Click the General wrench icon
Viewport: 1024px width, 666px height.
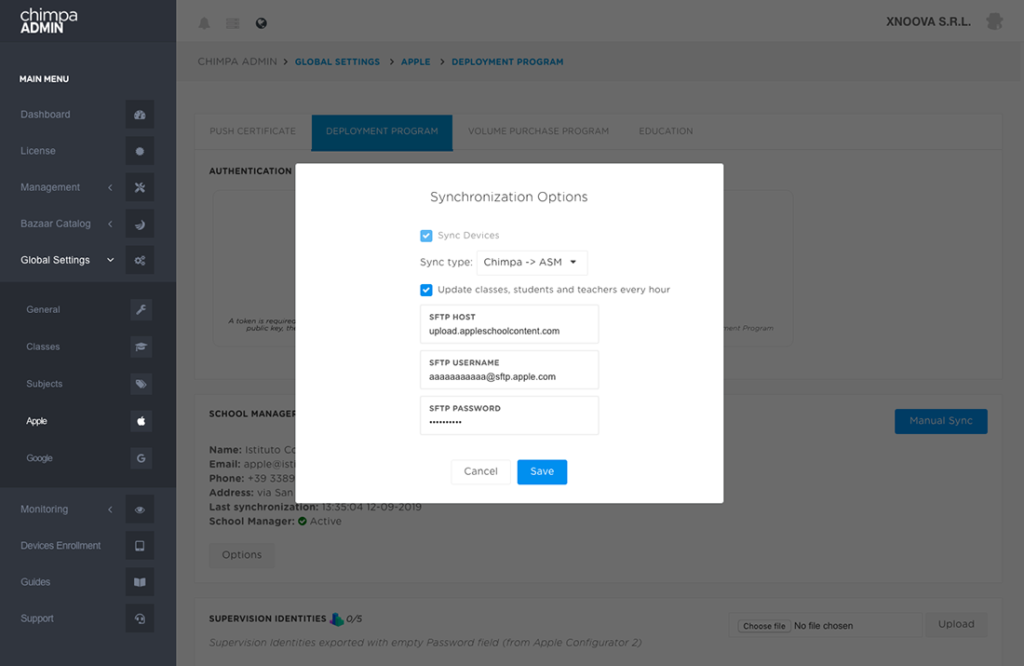tap(141, 309)
